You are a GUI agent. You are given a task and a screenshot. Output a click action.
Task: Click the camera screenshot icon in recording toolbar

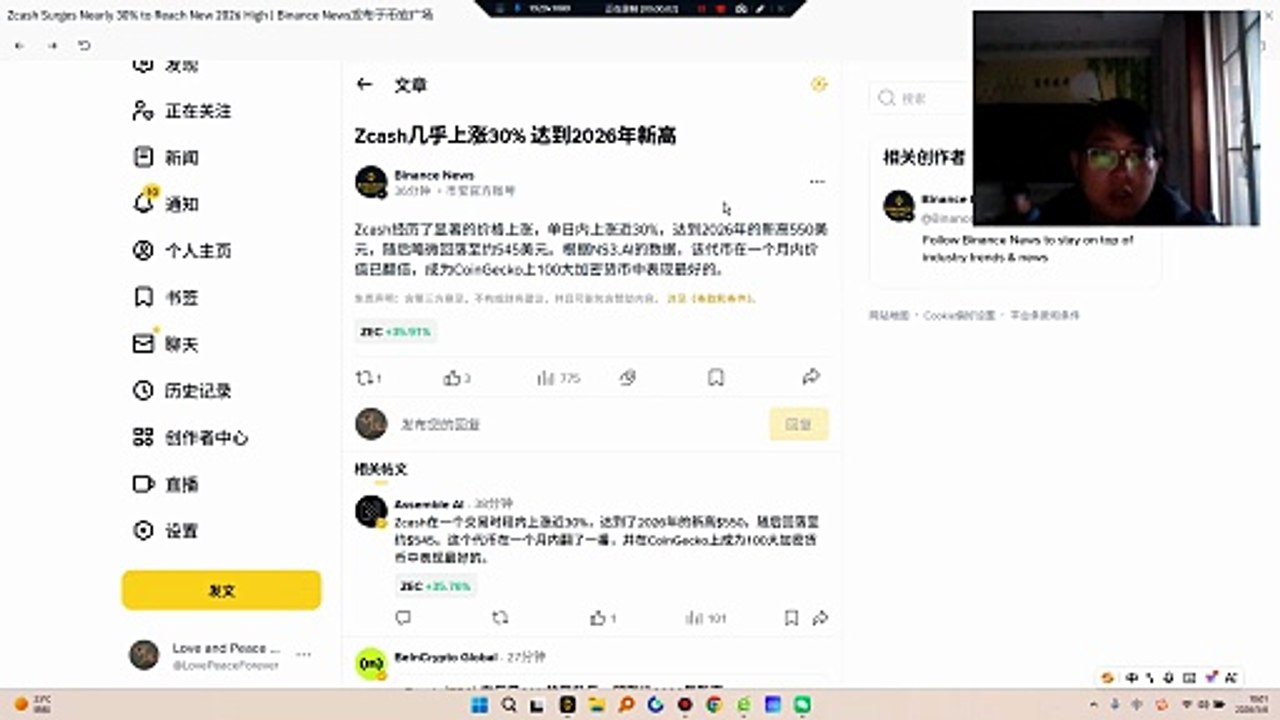741,8
